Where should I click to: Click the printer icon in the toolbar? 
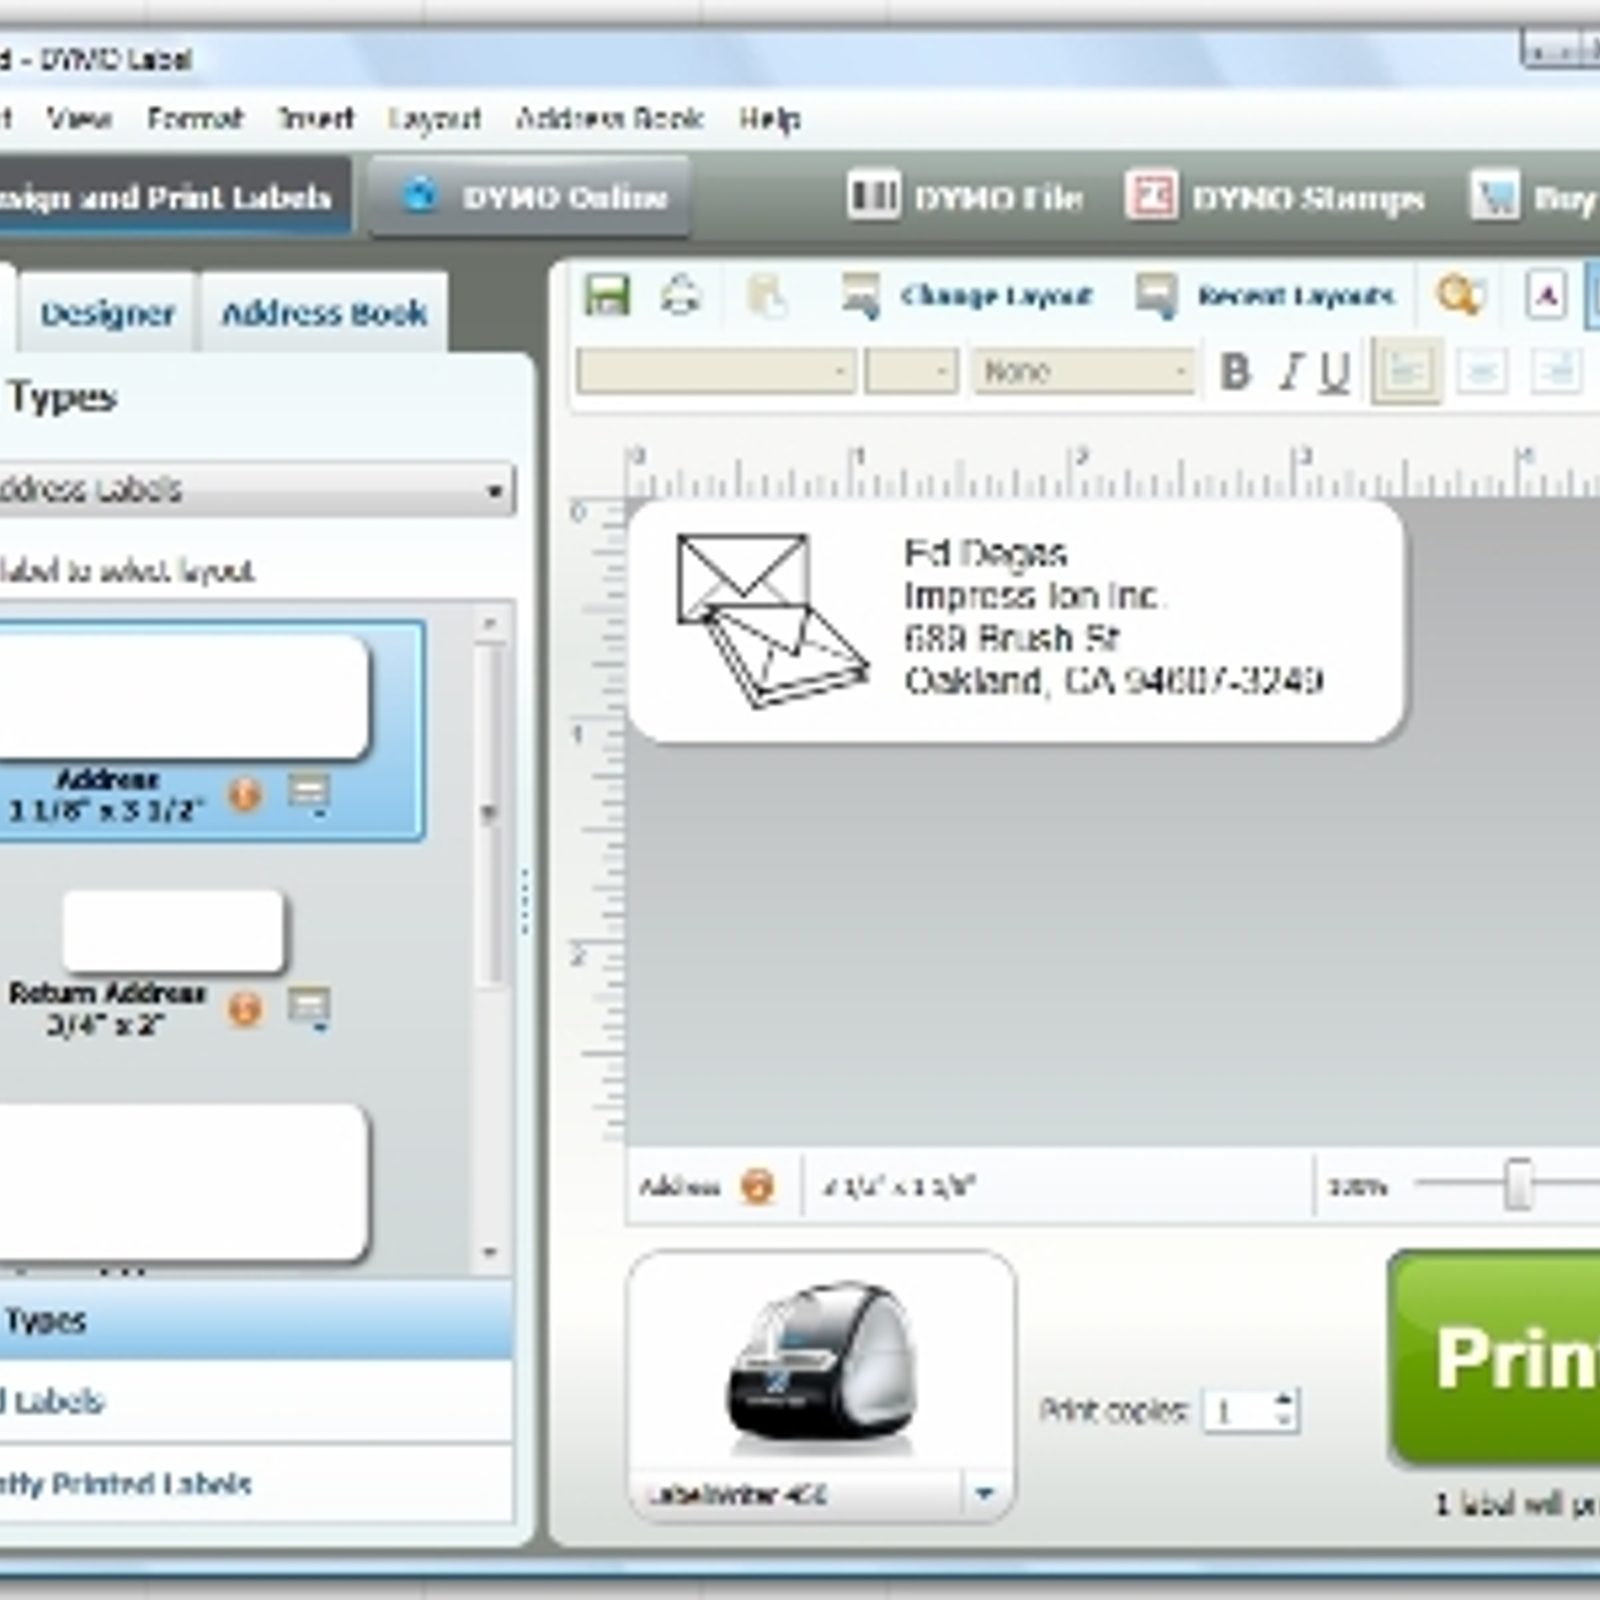[681, 296]
